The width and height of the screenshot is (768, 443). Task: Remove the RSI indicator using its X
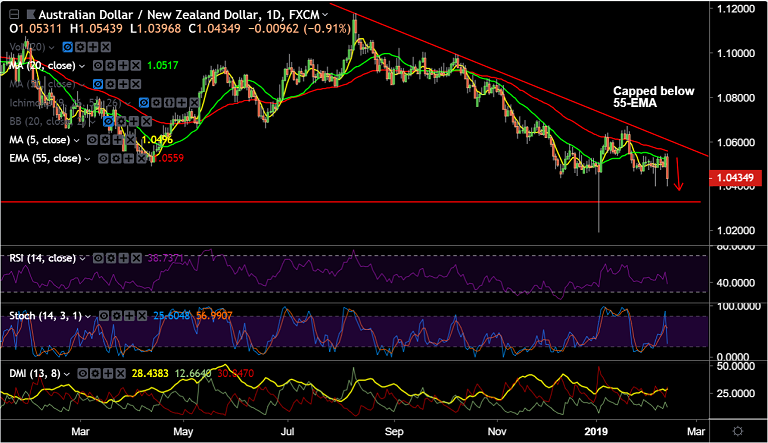136,258
